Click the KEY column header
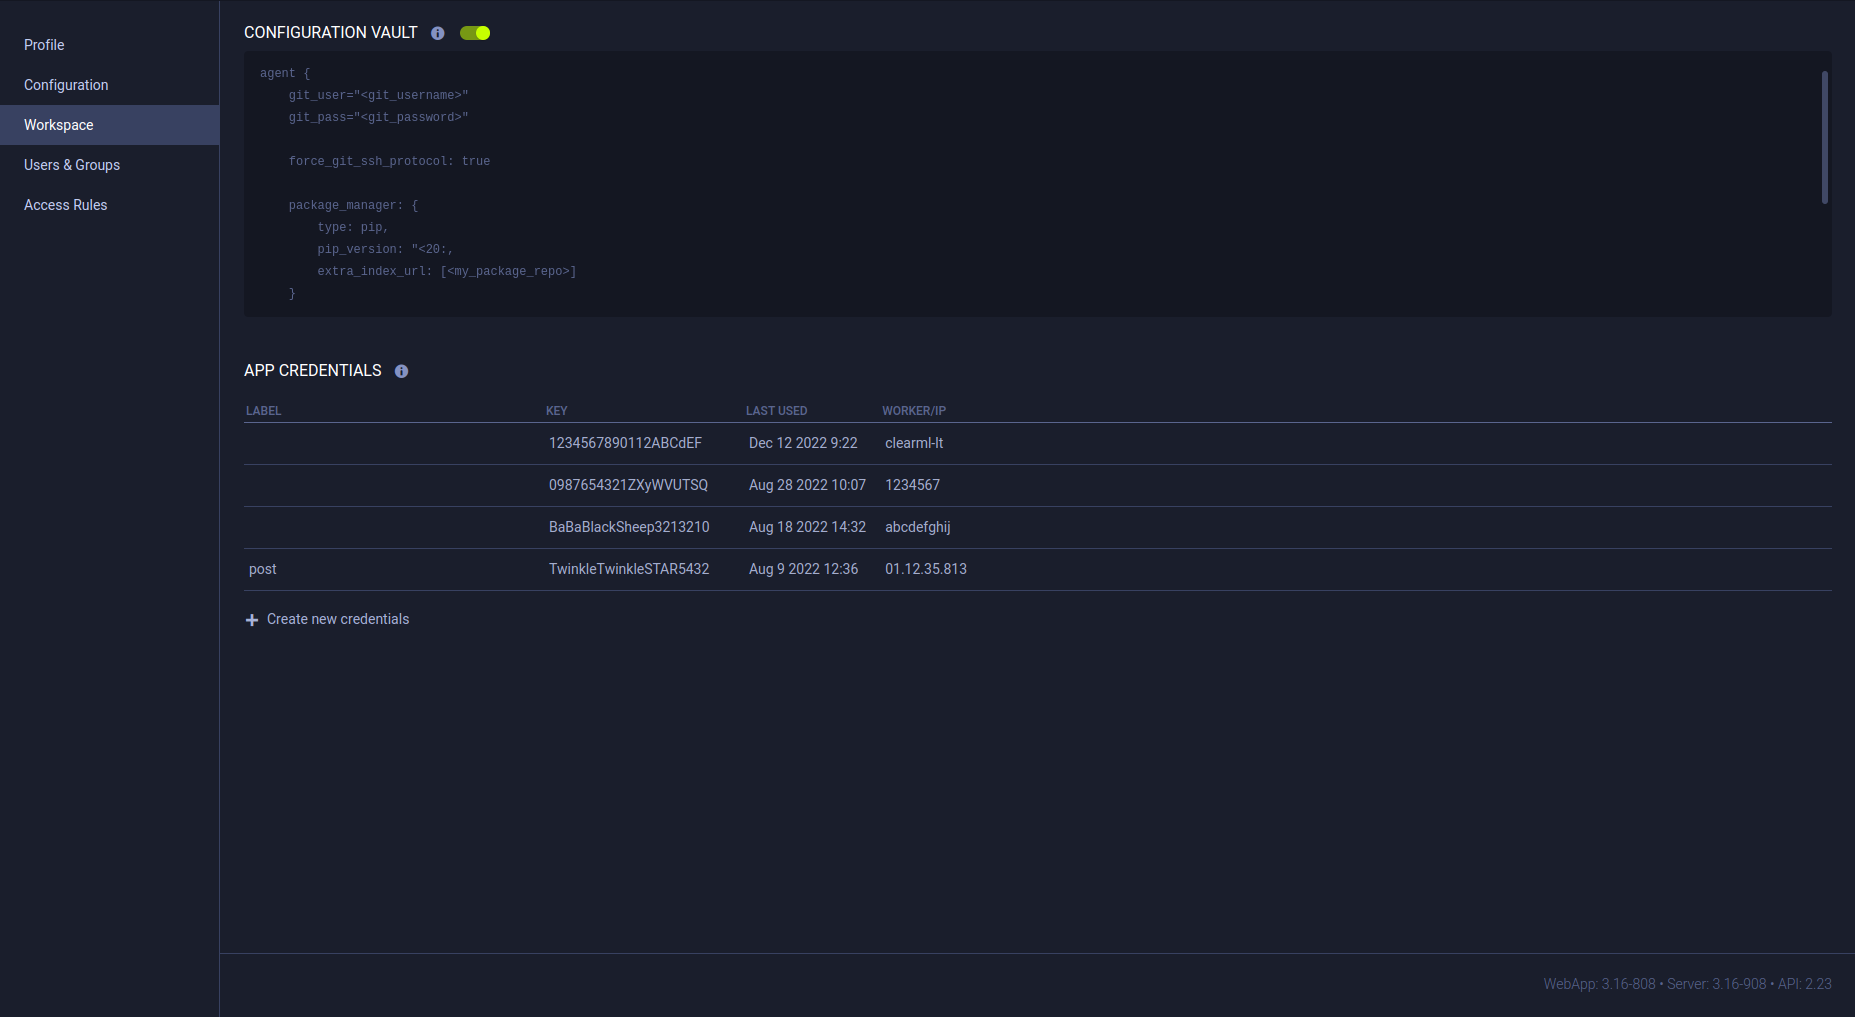This screenshot has width=1855, height=1017. pyautogui.click(x=557, y=411)
